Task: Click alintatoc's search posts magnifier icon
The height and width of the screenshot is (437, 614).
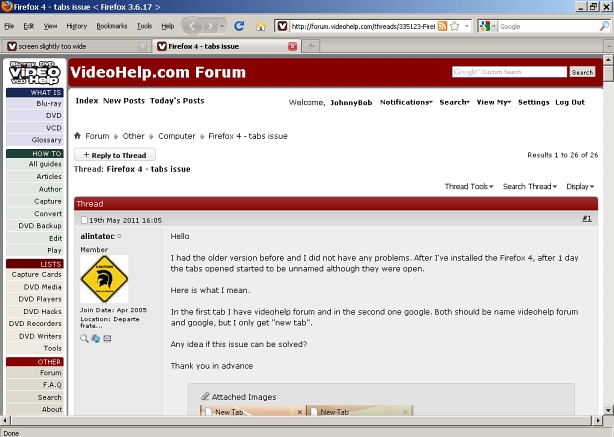Action: (x=84, y=338)
